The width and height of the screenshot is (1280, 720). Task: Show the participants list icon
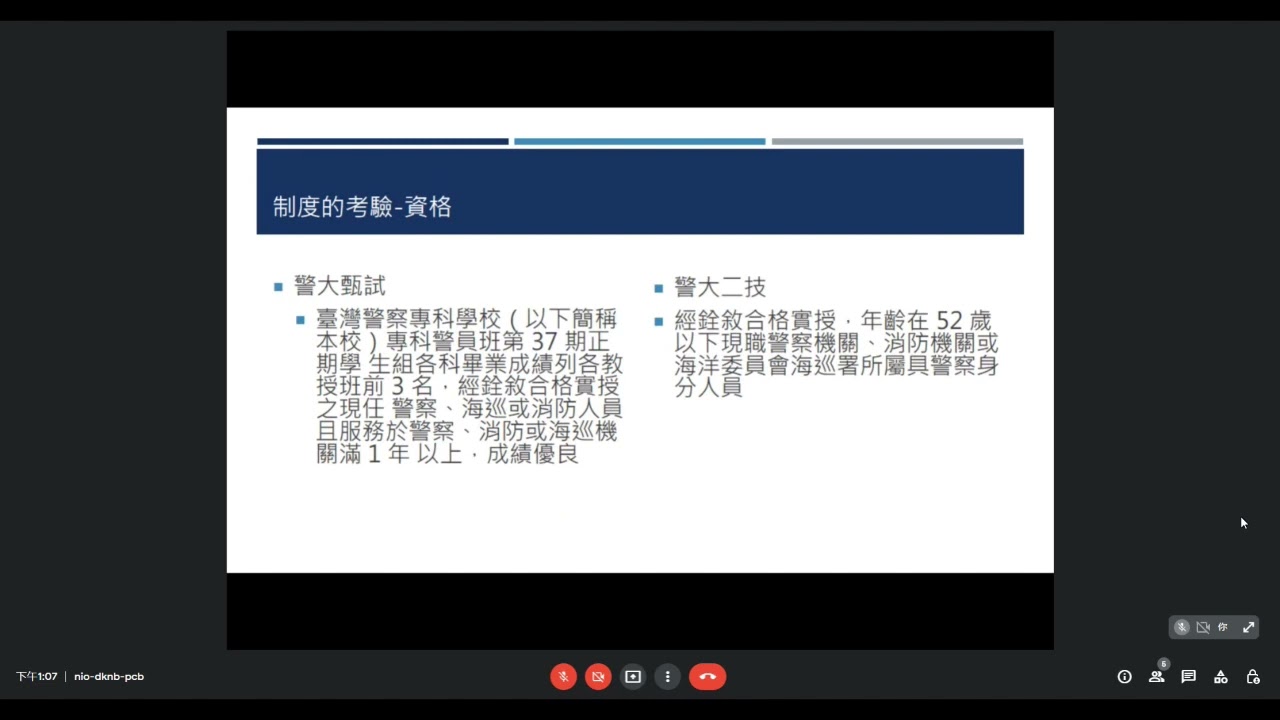click(1156, 677)
